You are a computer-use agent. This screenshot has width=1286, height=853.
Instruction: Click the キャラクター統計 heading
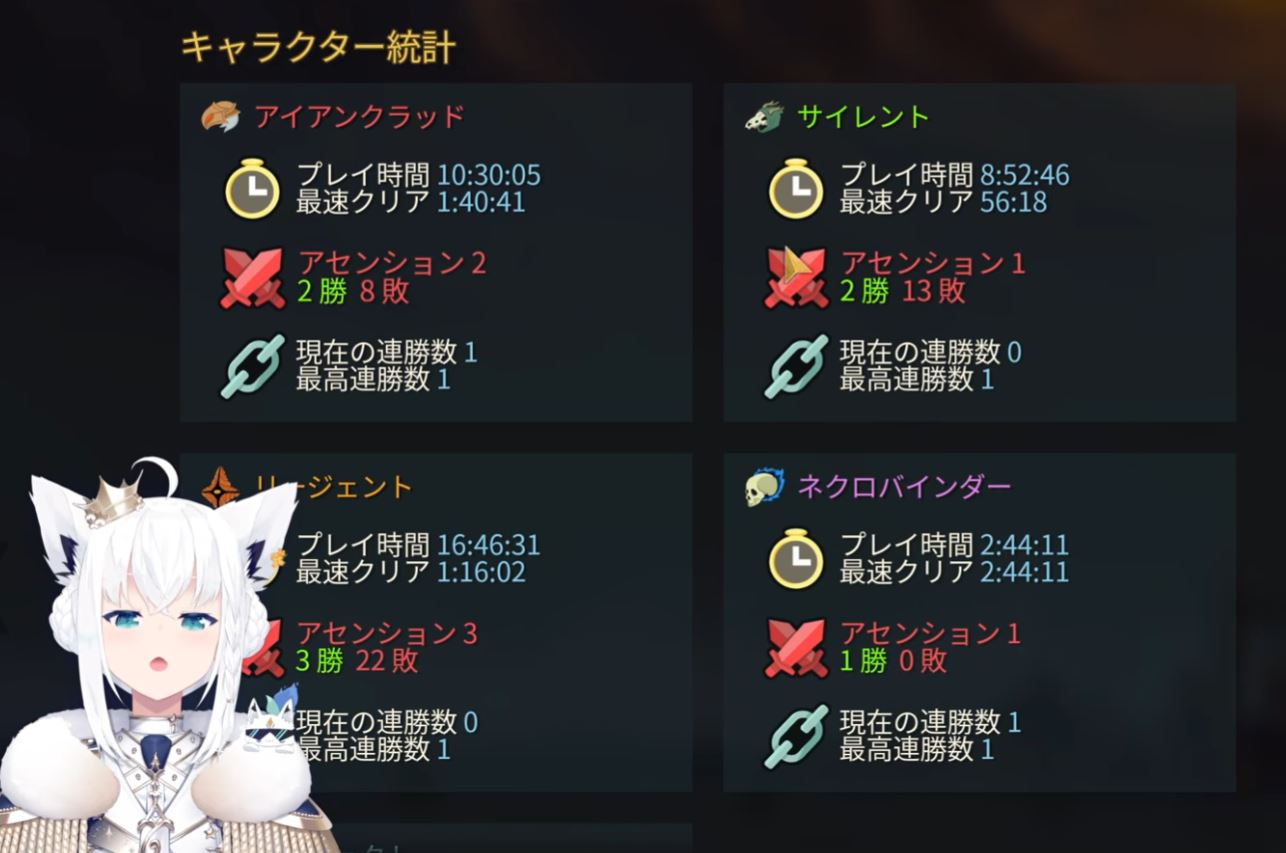click(x=318, y=46)
